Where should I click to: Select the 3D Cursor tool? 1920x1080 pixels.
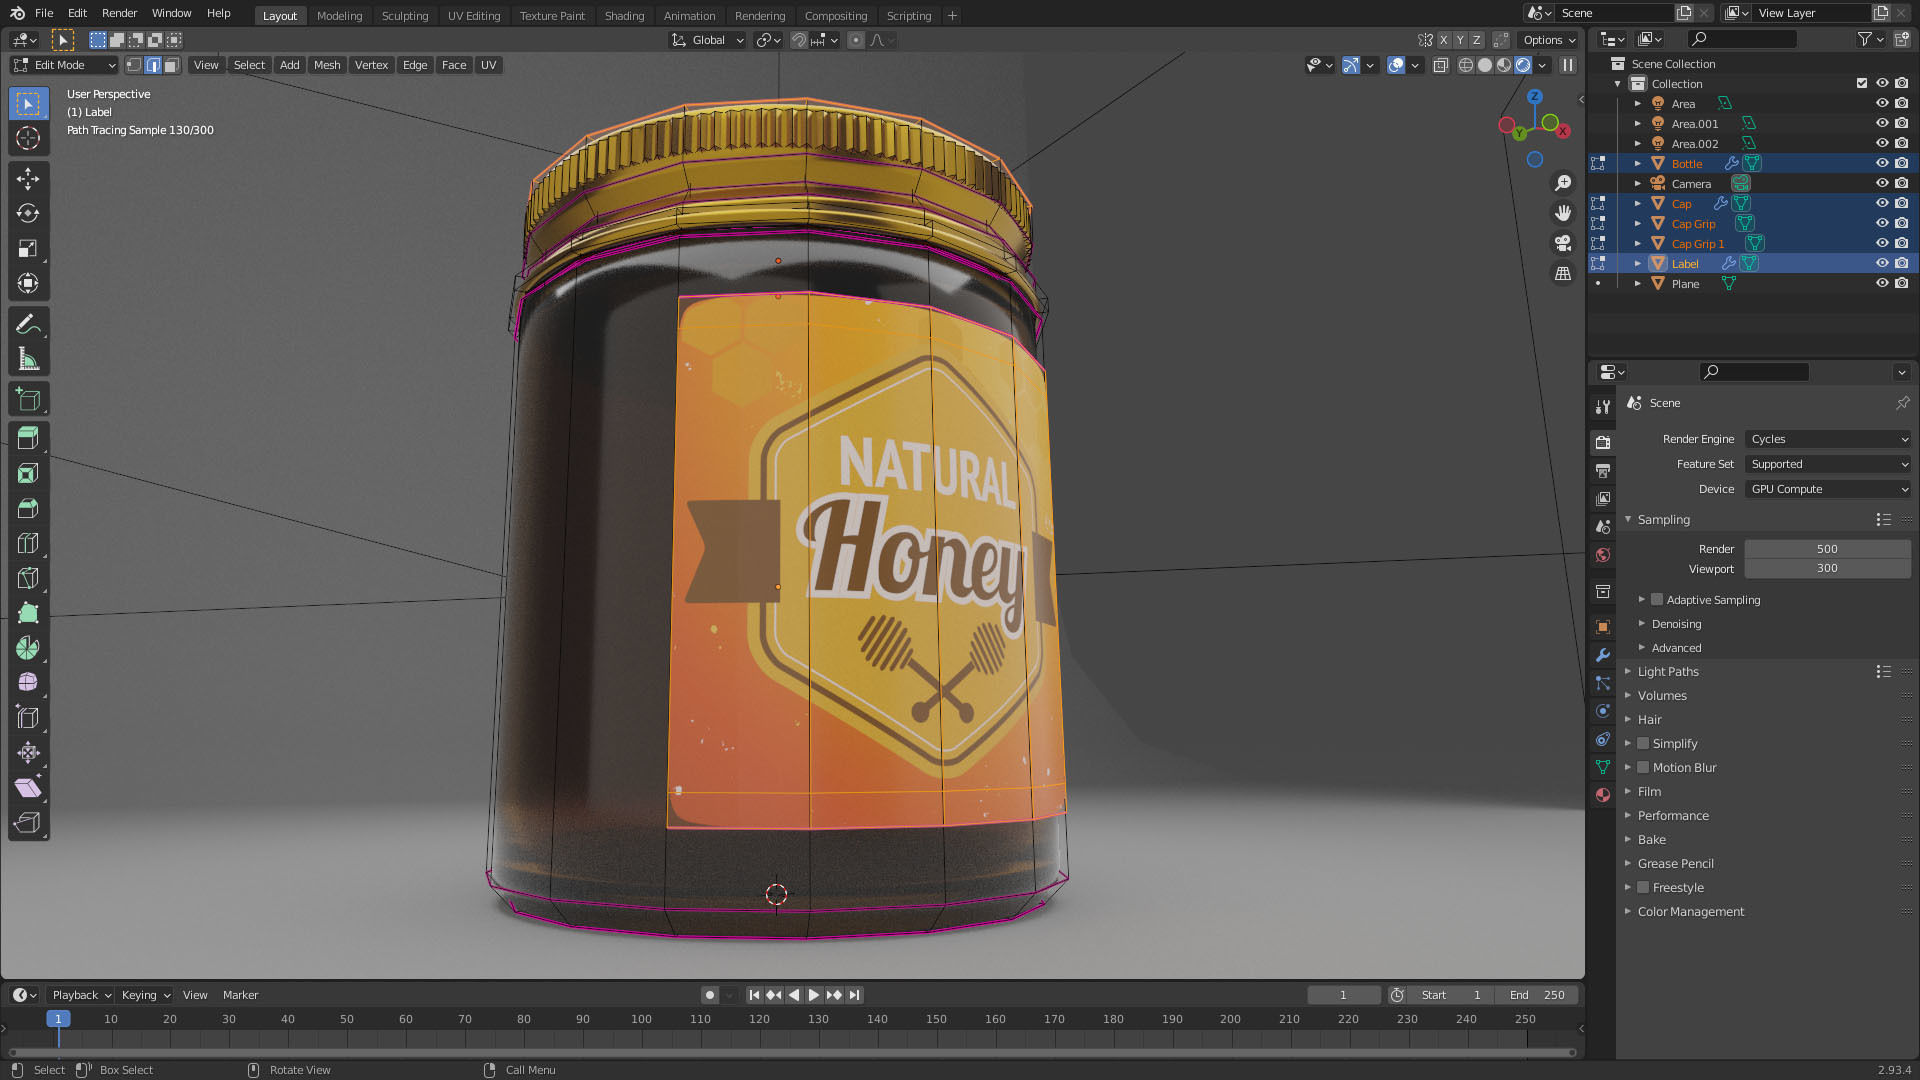[28, 138]
